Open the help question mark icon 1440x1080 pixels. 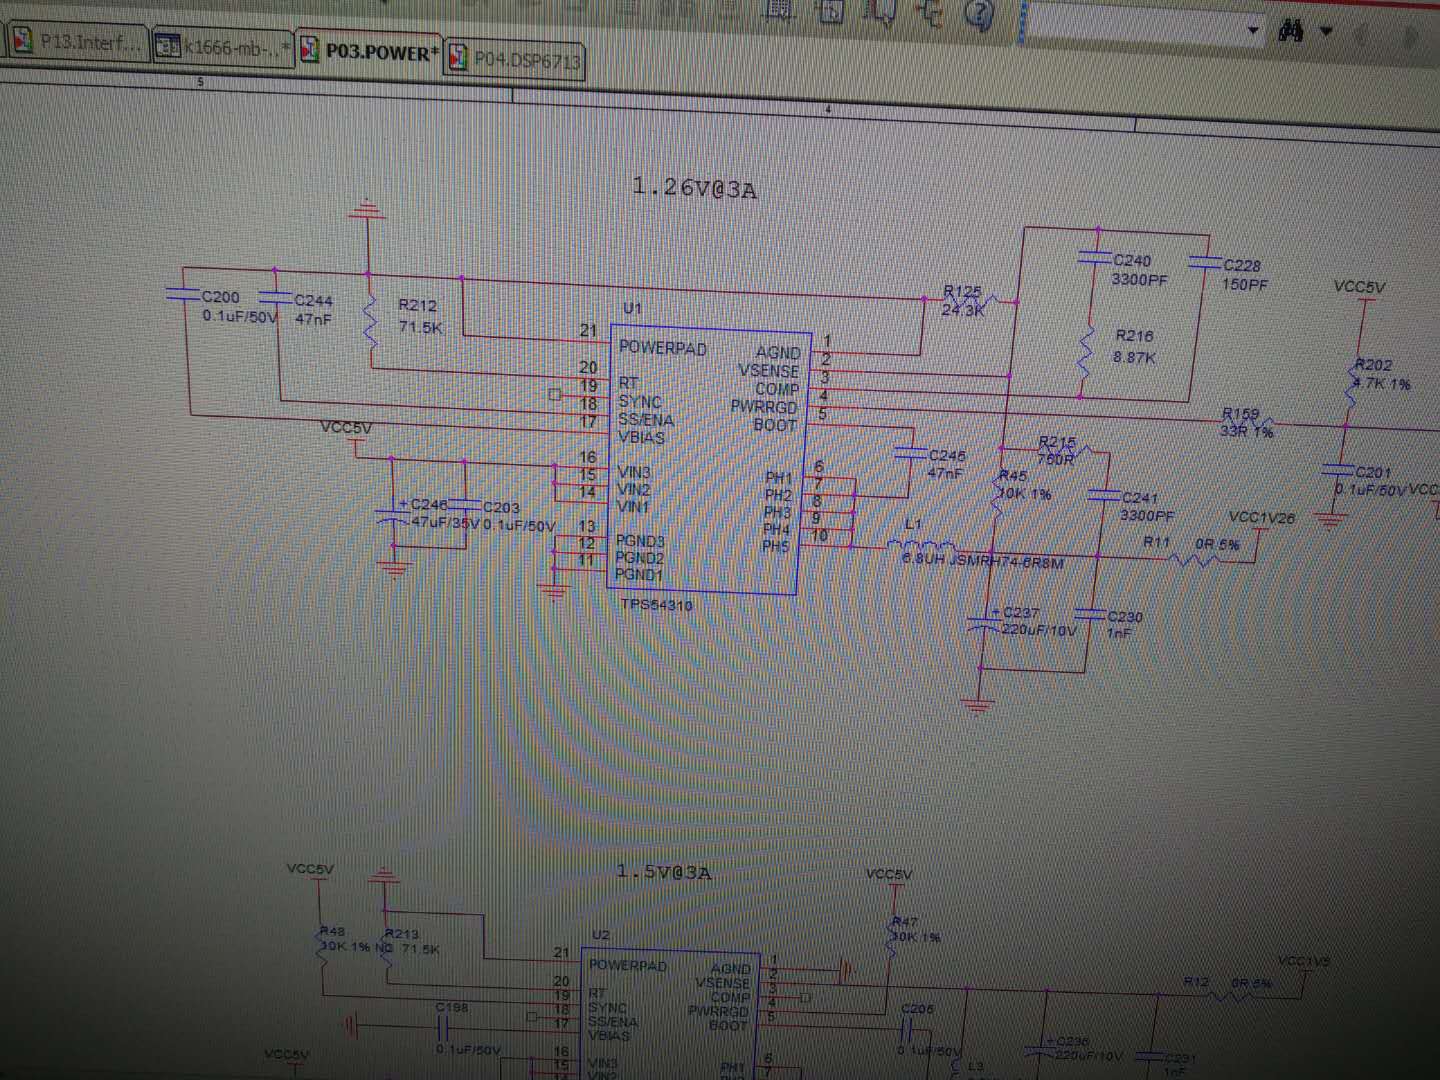979,13
